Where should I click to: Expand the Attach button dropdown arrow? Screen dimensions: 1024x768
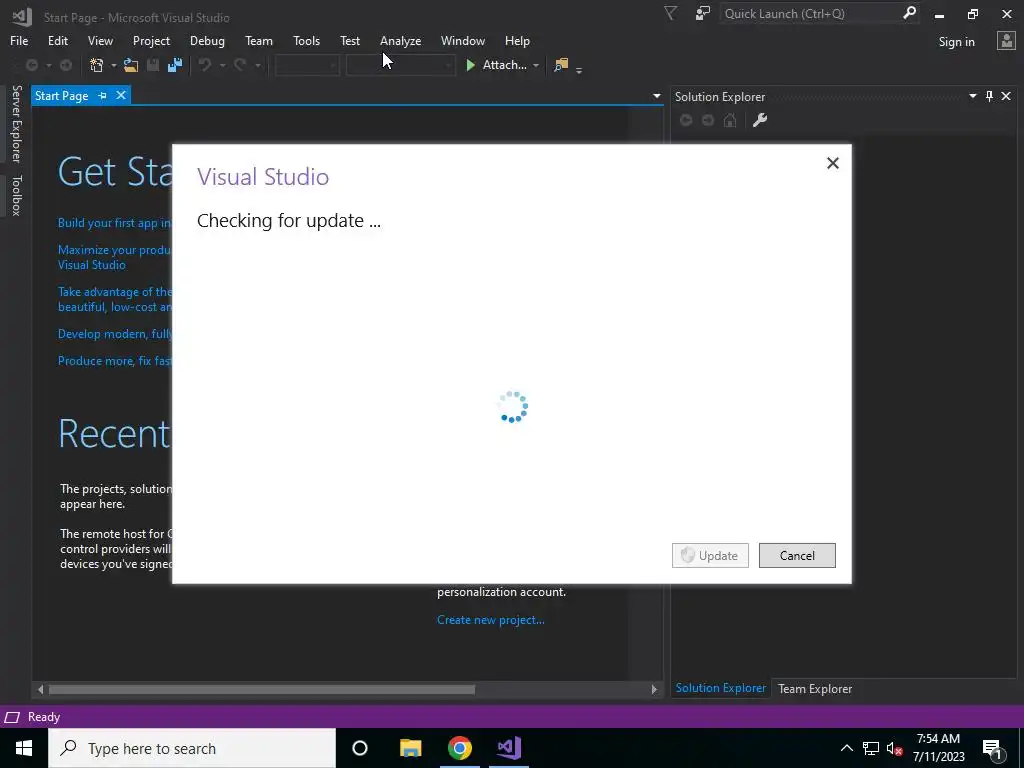tap(536, 65)
